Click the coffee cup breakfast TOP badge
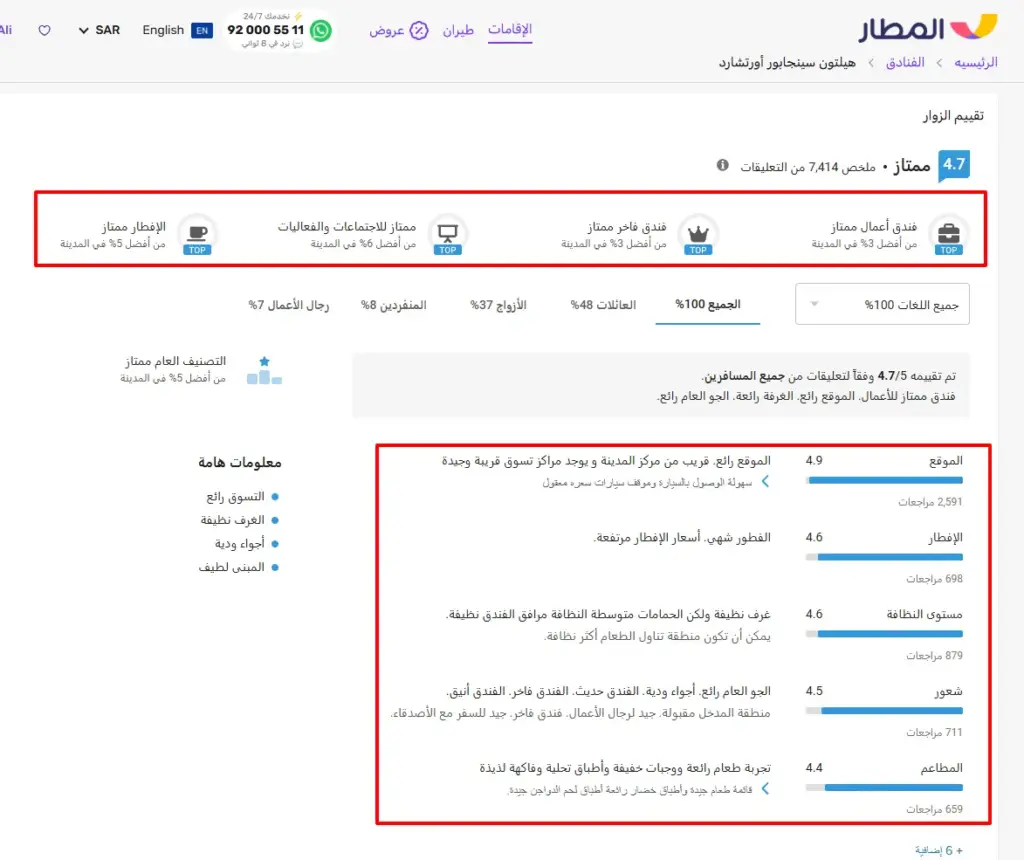Screen dimensions: 1024x860 [x=197, y=234]
